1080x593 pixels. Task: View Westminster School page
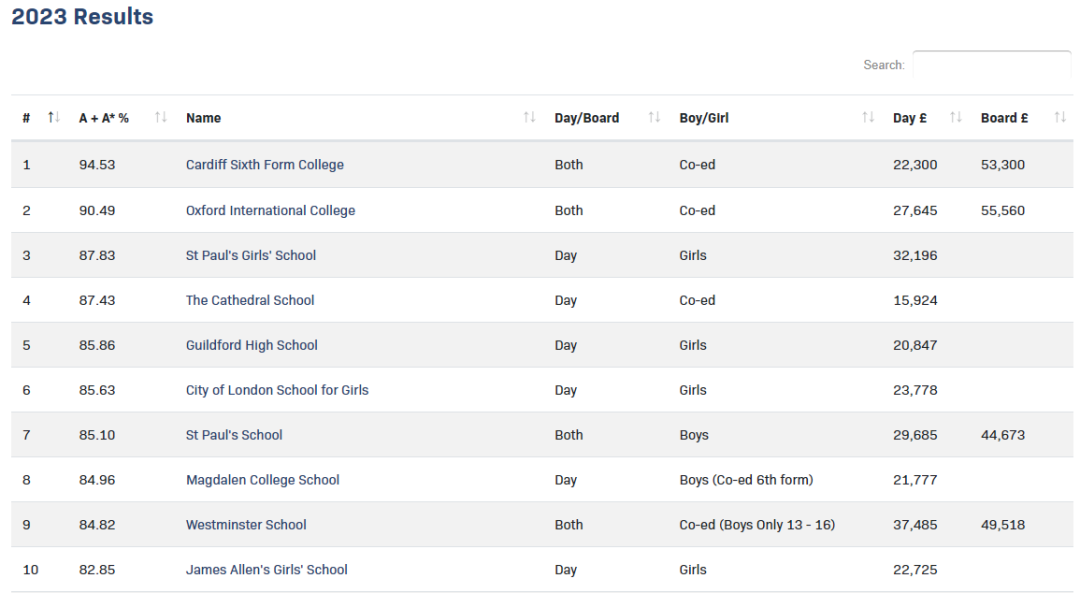[246, 525]
